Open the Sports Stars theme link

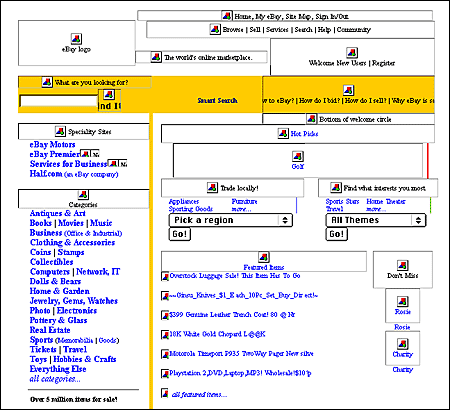(x=342, y=201)
